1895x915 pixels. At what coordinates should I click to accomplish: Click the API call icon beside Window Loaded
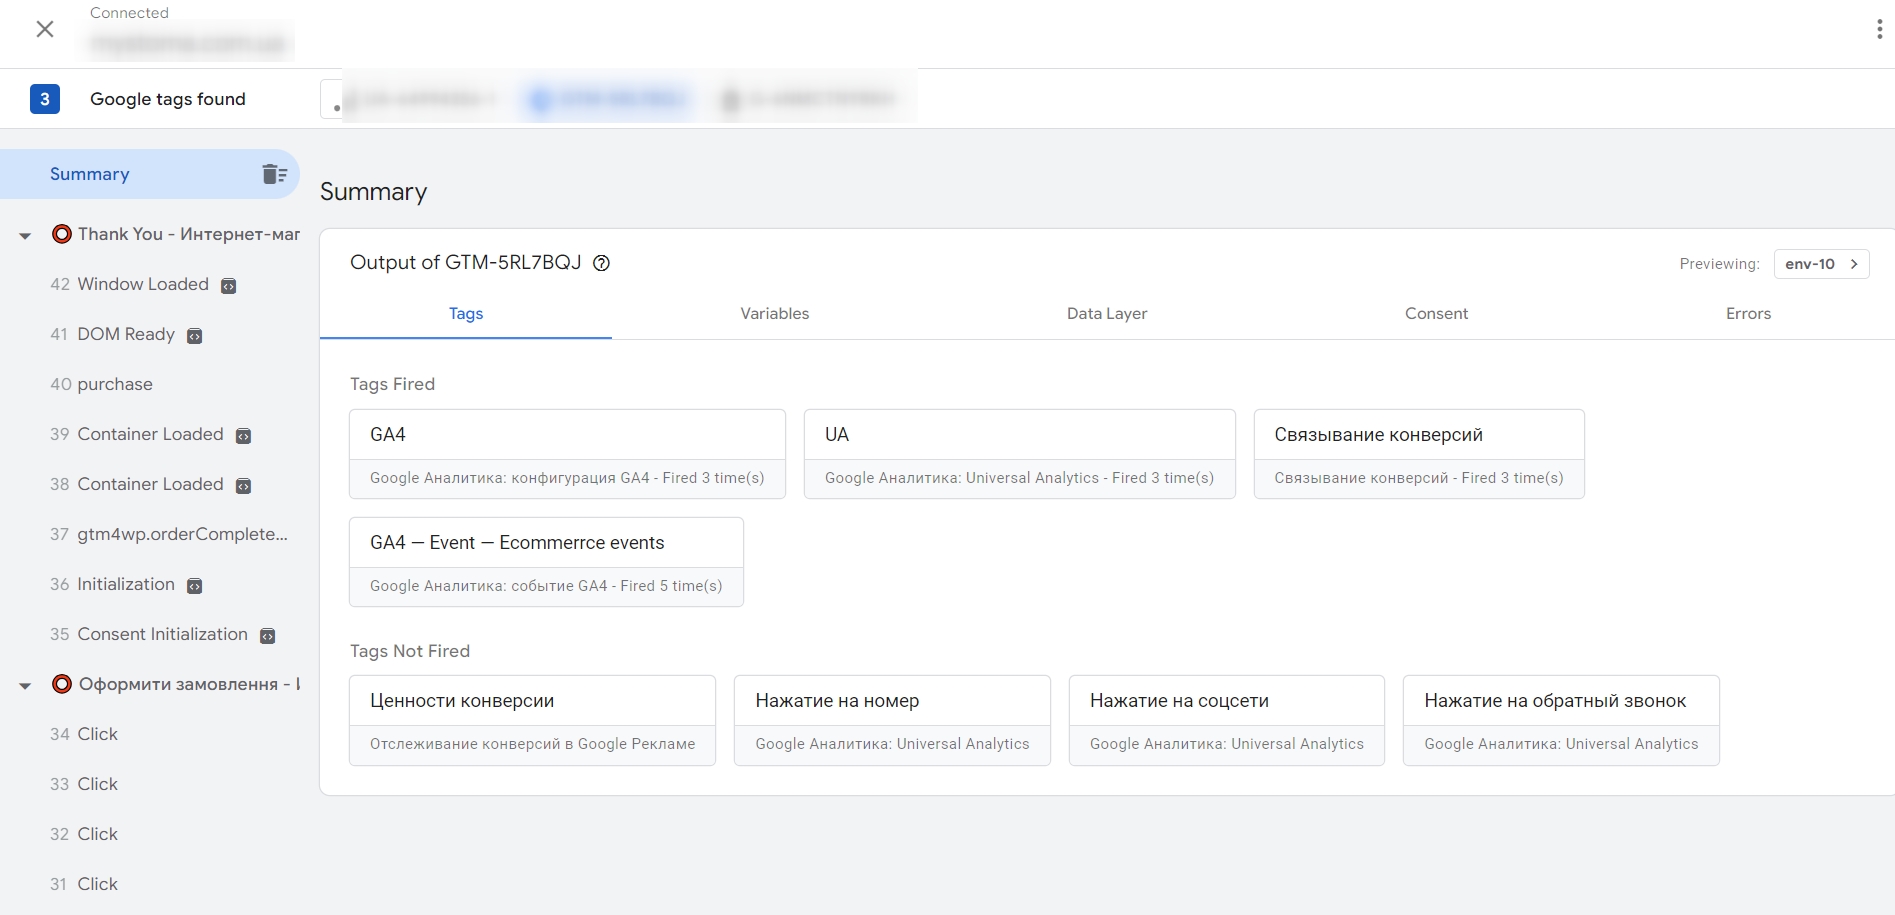(229, 286)
